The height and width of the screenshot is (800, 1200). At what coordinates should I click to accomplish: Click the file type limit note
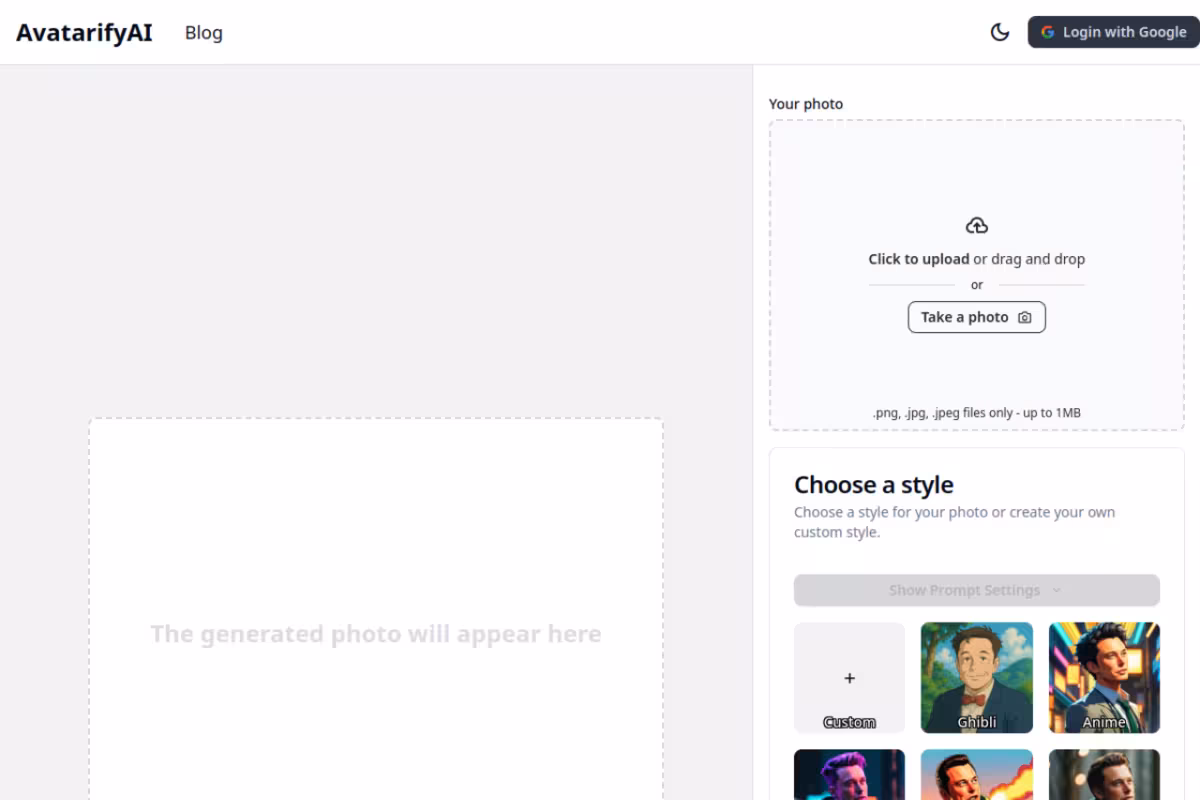pos(977,412)
